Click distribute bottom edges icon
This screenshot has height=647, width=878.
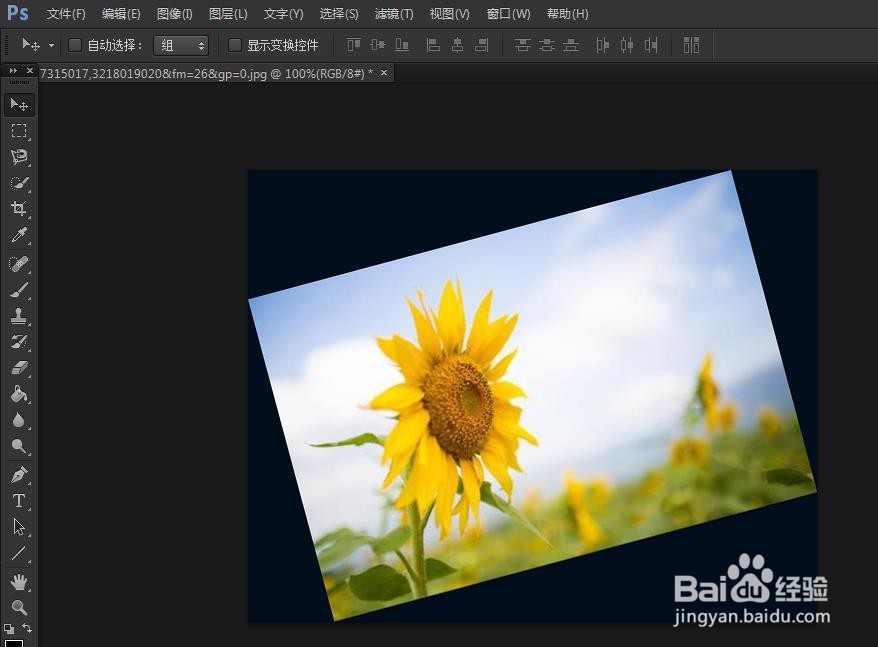pos(571,45)
